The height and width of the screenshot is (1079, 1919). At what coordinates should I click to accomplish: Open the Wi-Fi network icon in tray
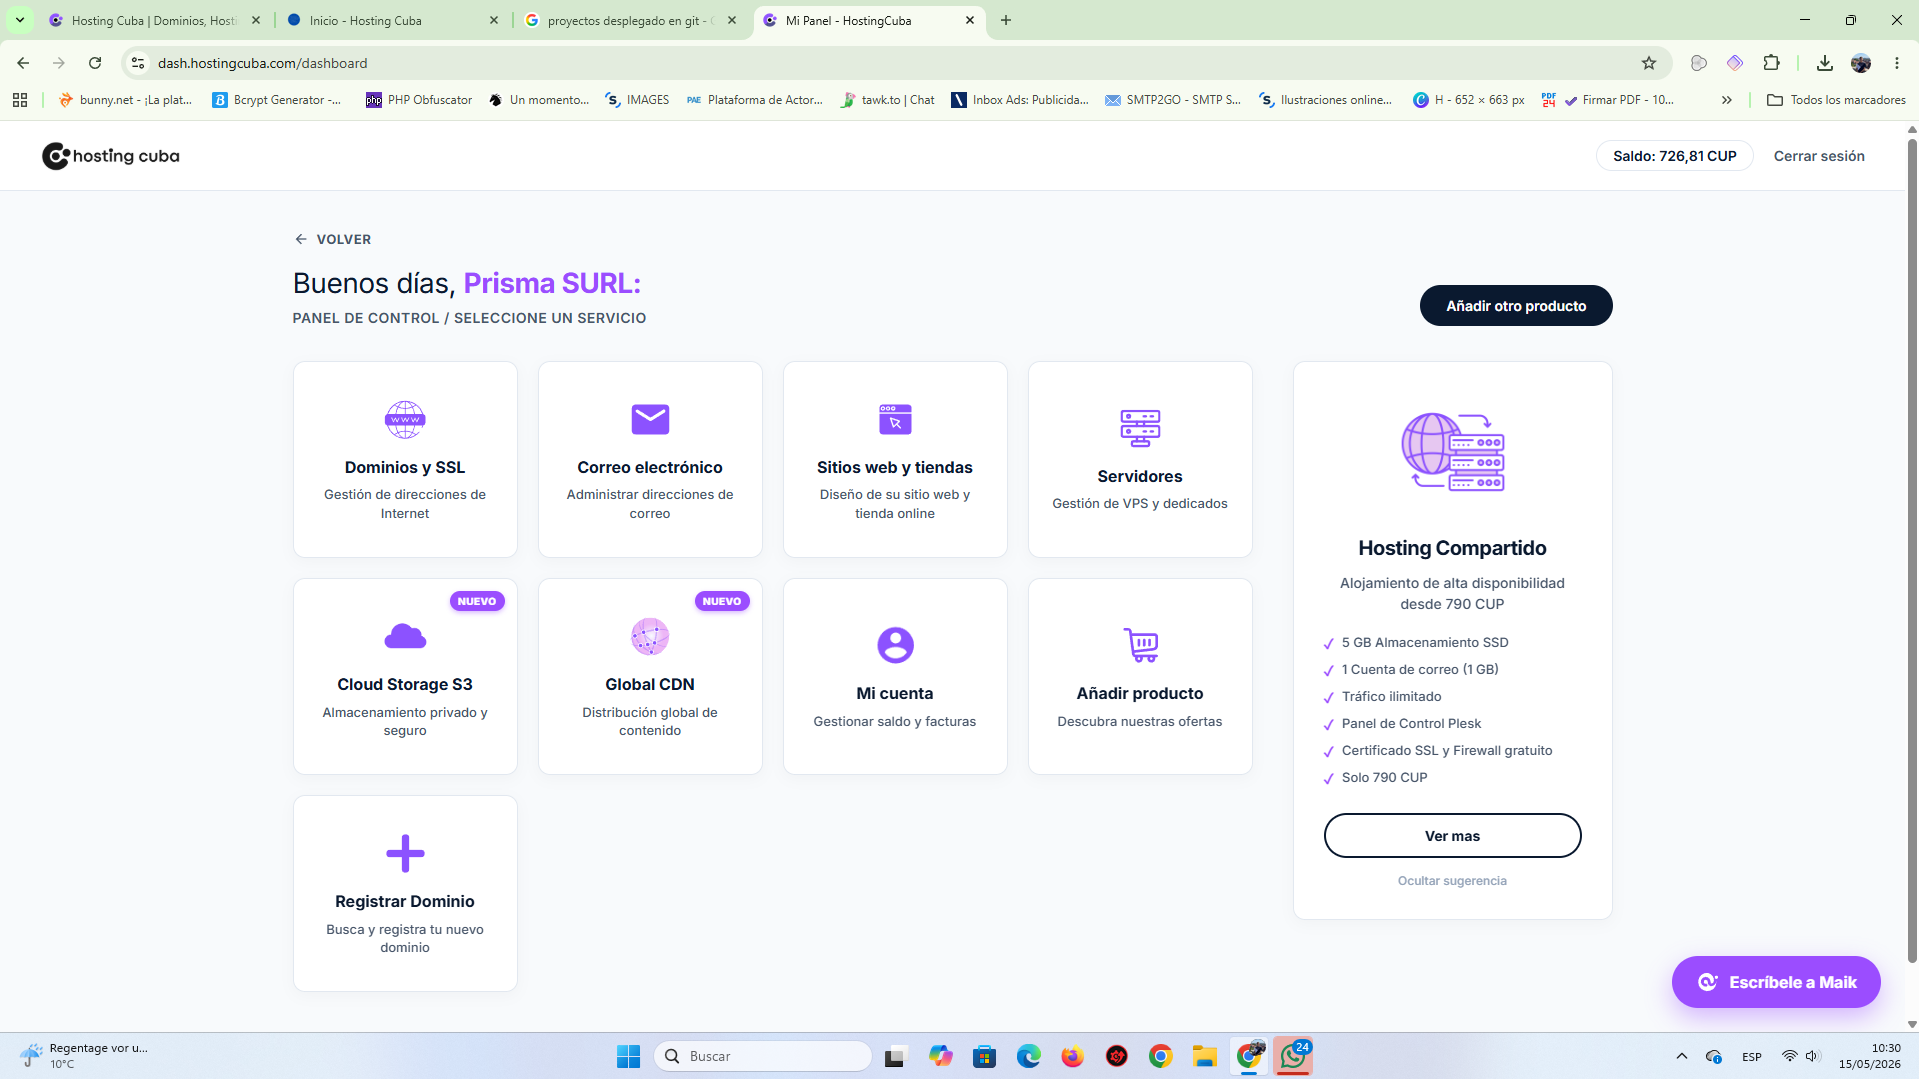1789,1056
